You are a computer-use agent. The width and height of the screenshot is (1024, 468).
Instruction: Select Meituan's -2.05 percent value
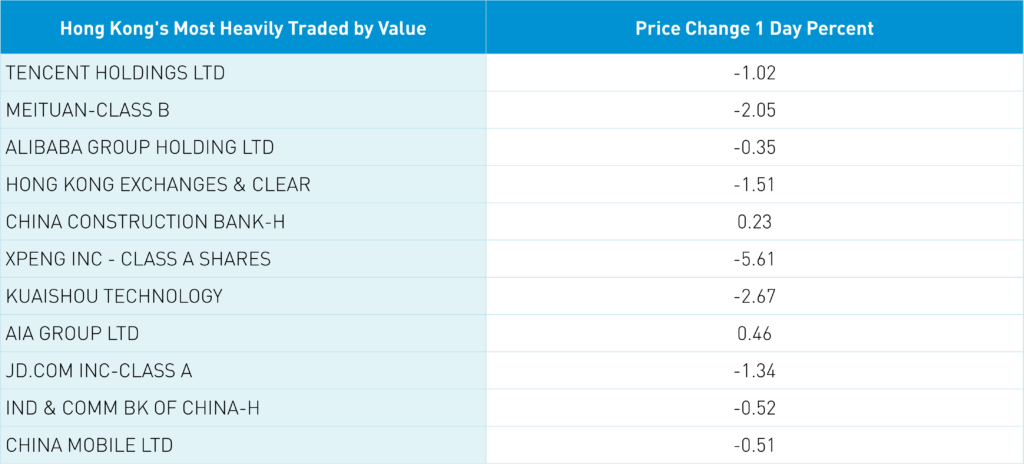tap(754, 110)
